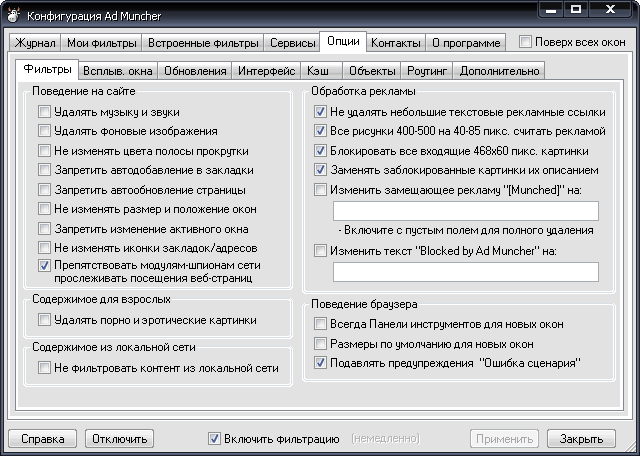640x456 pixels.
Task: Check Запретить автодобавление в закладки
Action: [x=44, y=169]
